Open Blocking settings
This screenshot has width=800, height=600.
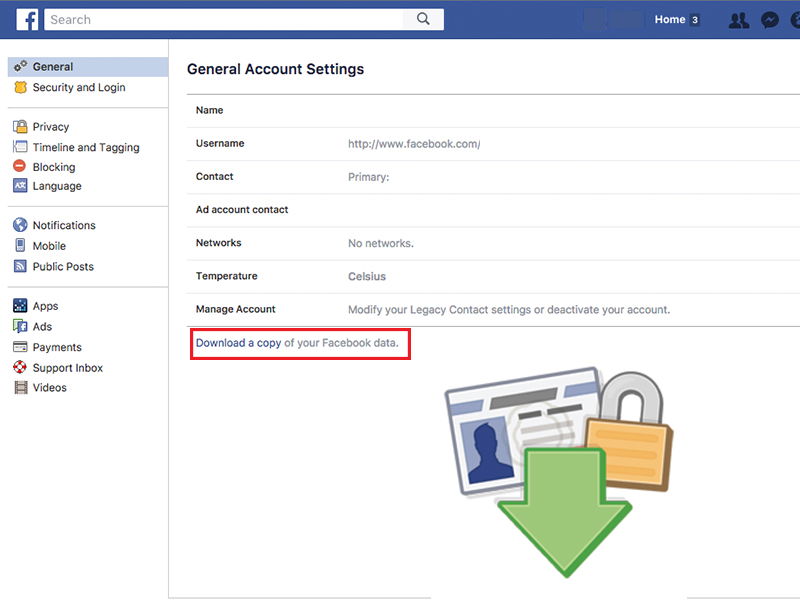(54, 167)
